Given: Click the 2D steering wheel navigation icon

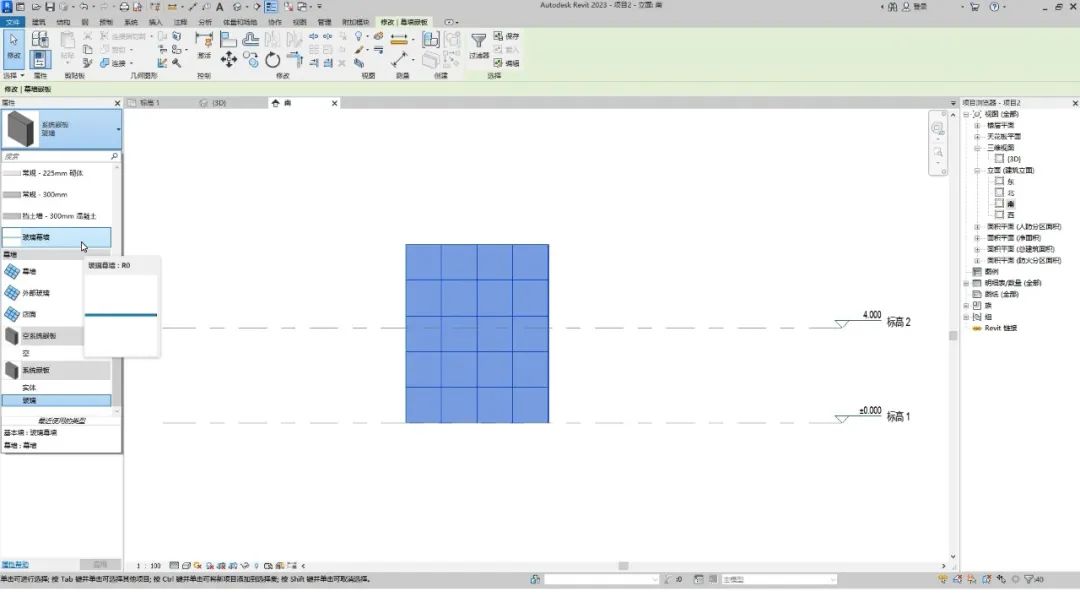Looking at the screenshot, I should (x=937, y=129).
